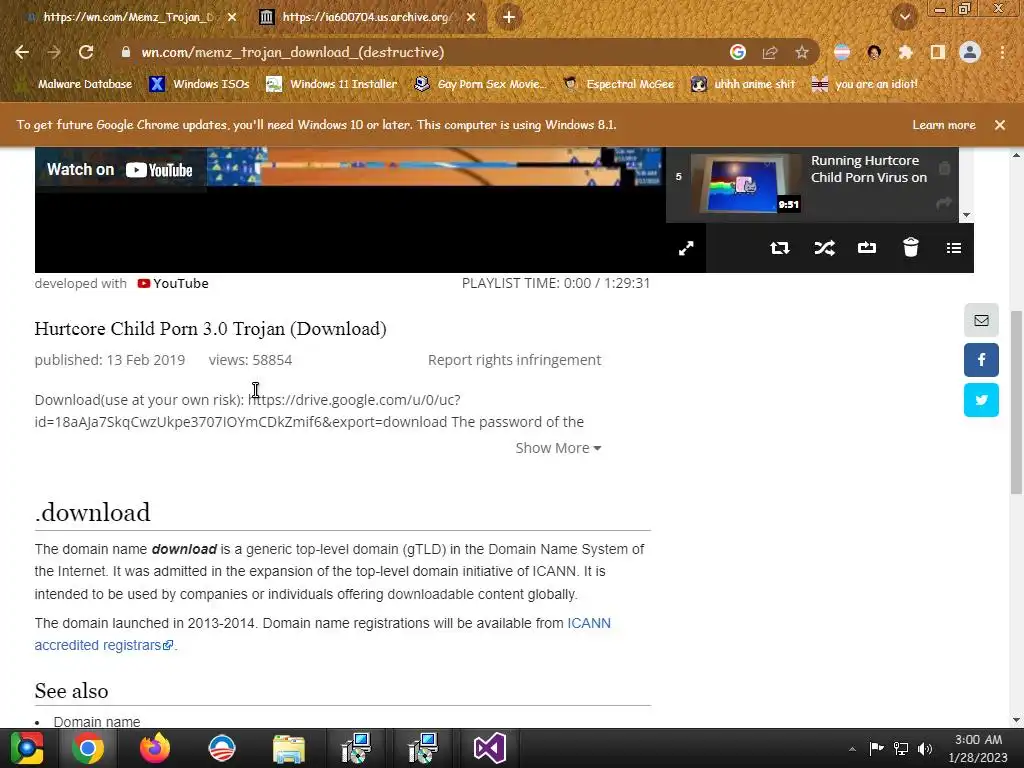This screenshot has height=768, width=1024.
Task: Open the volume speaker tray icon
Action: click(925, 749)
